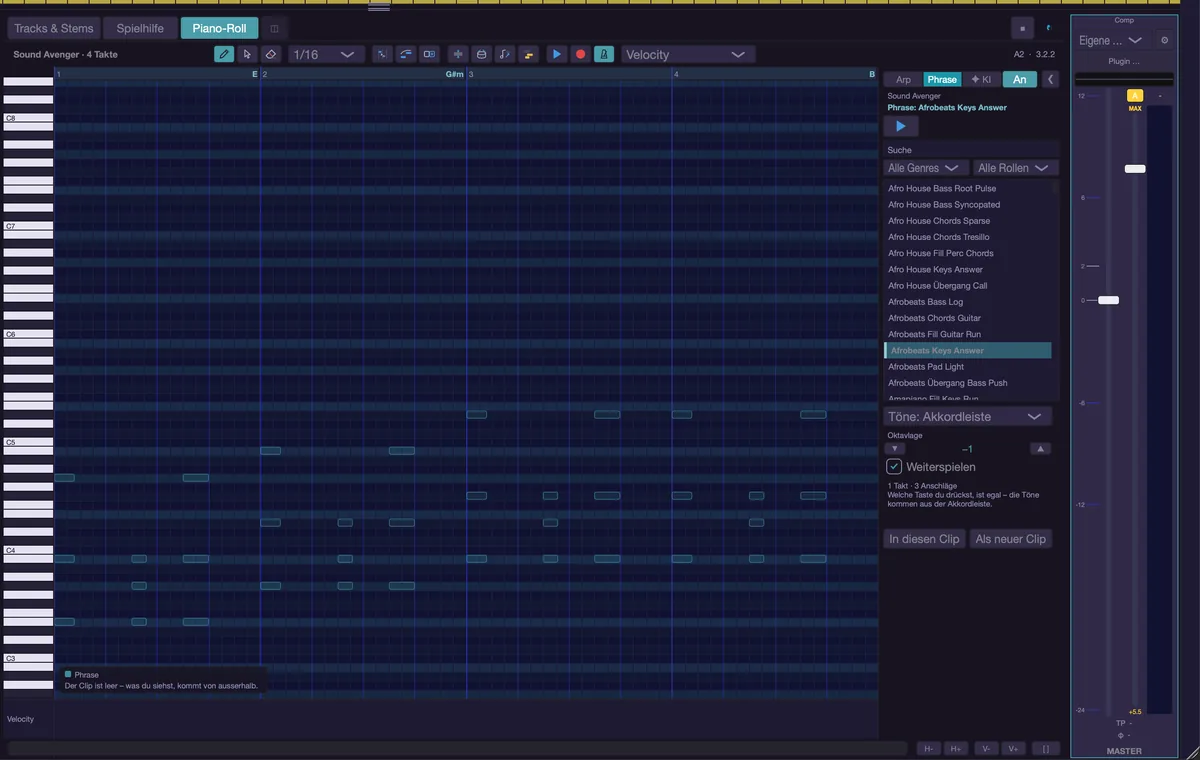Toggle the An switch in phrase panel
Screen dimensions: 1200x760
pyautogui.click(x=1019, y=79)
